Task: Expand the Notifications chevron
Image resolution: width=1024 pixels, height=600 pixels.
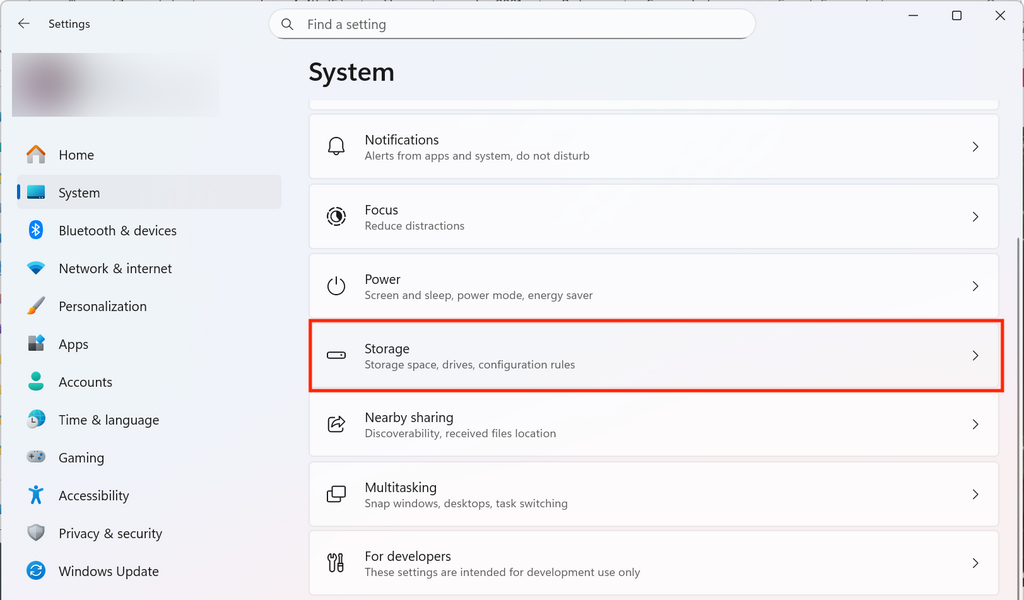Action: click(975, 146)
